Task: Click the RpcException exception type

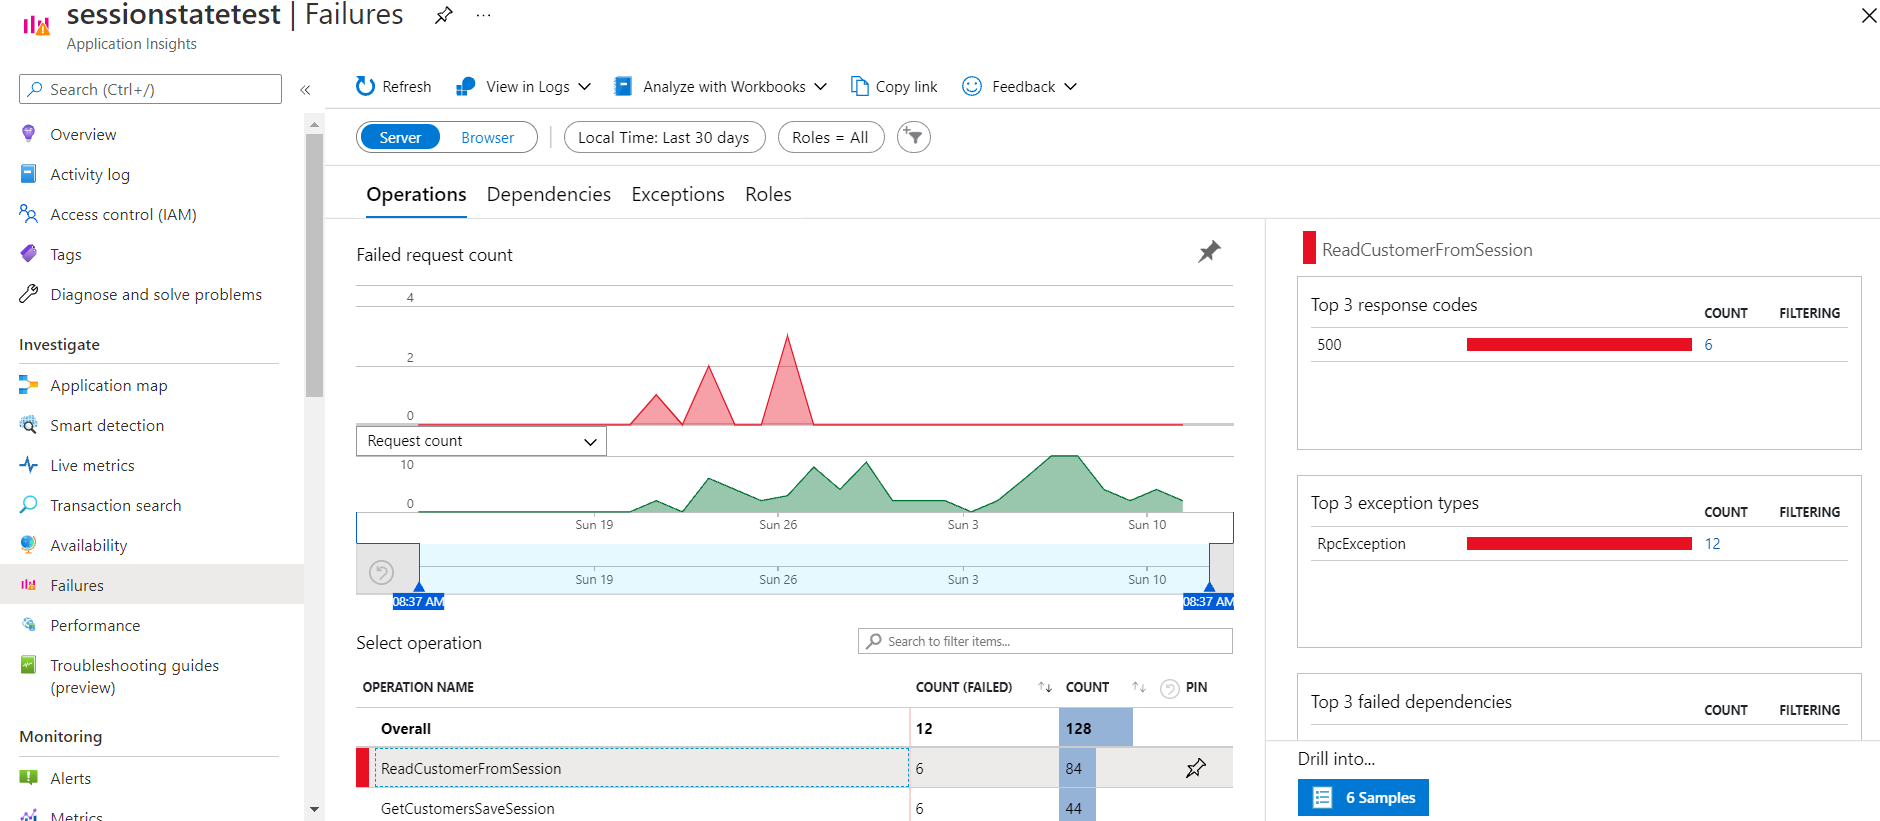Action: (1361, 544)
